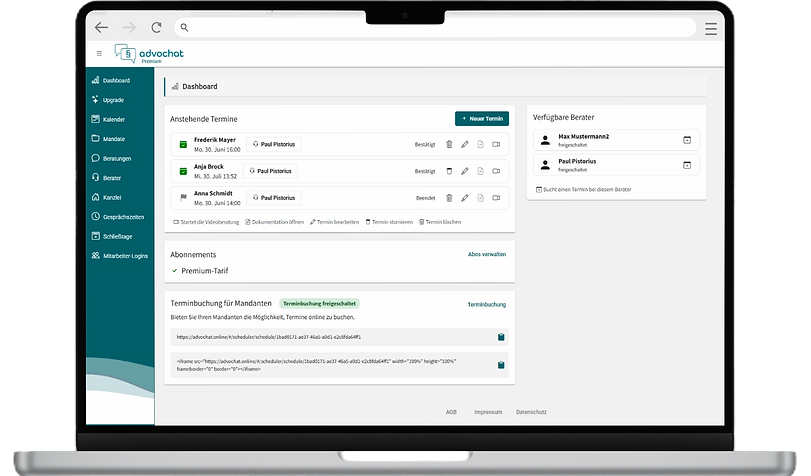Image resolution: width=811 pixels, height=476 pixels.
Task: Click the Dashboard page heading
Action: click(x=200, y=86)
